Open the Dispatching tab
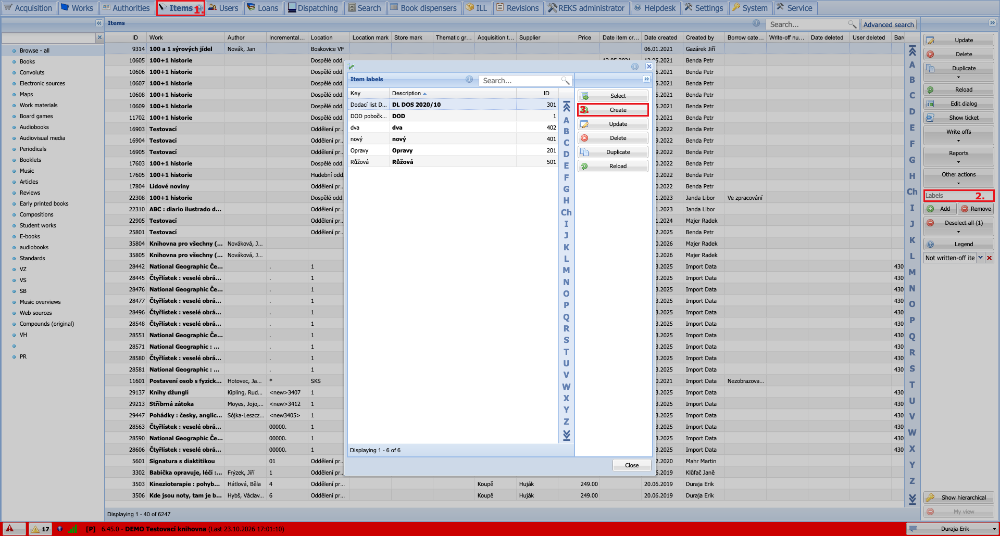This screenshot has width=1000, height=536. [x=313, y=8]
